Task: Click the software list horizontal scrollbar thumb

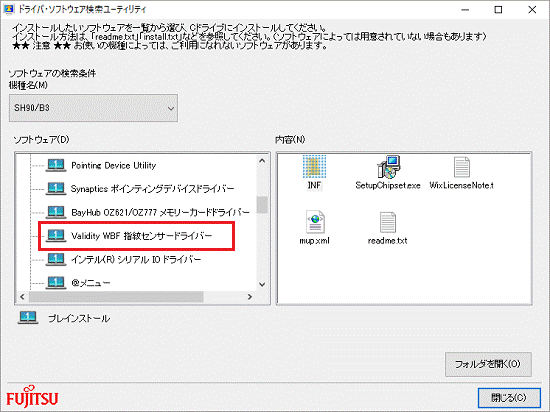Action: click(x=116, y=297)
